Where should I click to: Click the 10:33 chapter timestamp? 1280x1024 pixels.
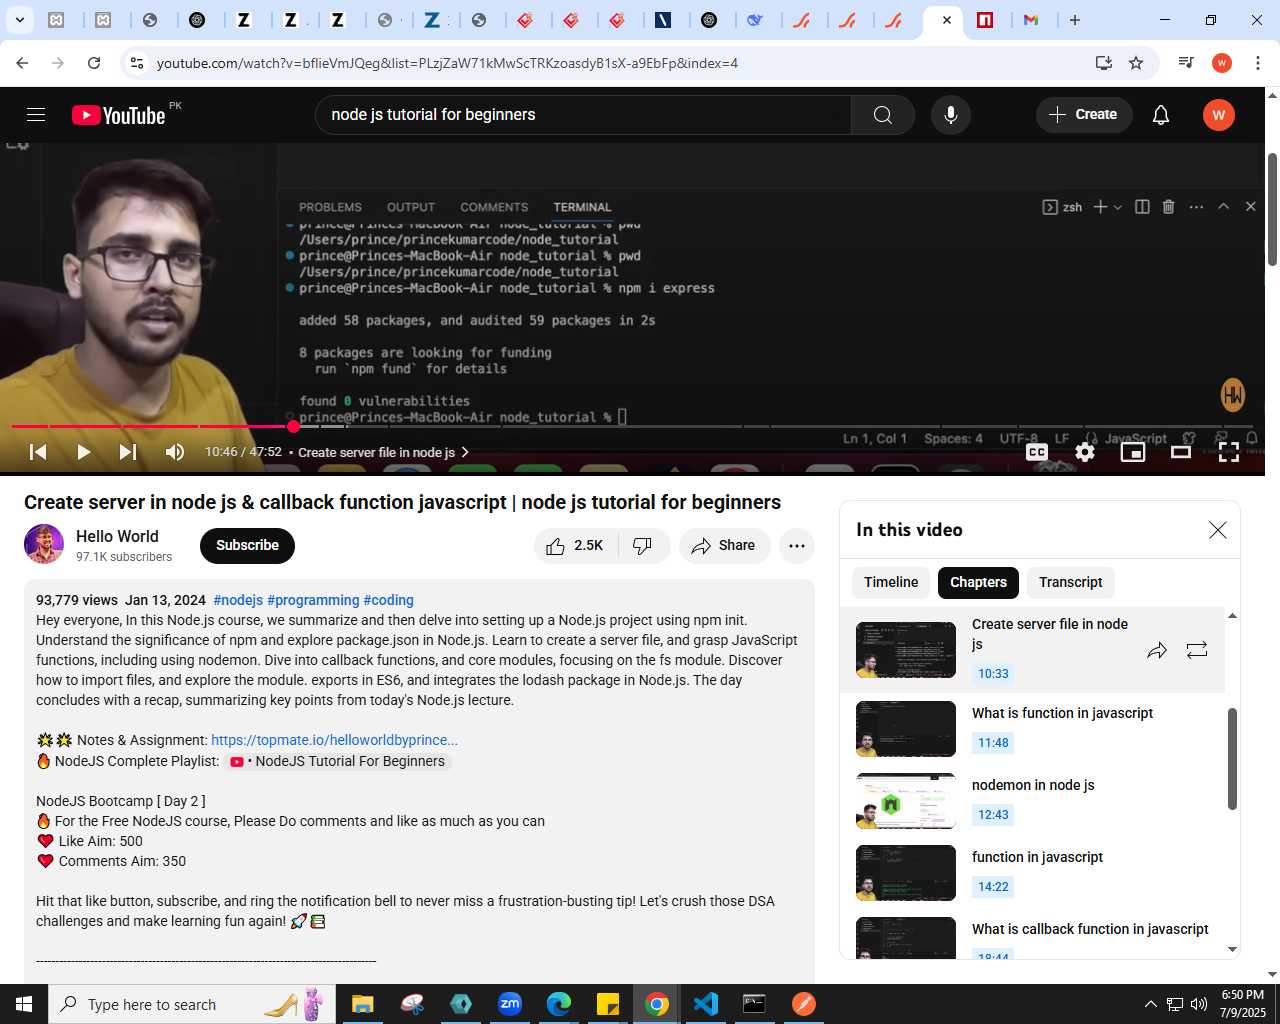click(x=993, y=674)
